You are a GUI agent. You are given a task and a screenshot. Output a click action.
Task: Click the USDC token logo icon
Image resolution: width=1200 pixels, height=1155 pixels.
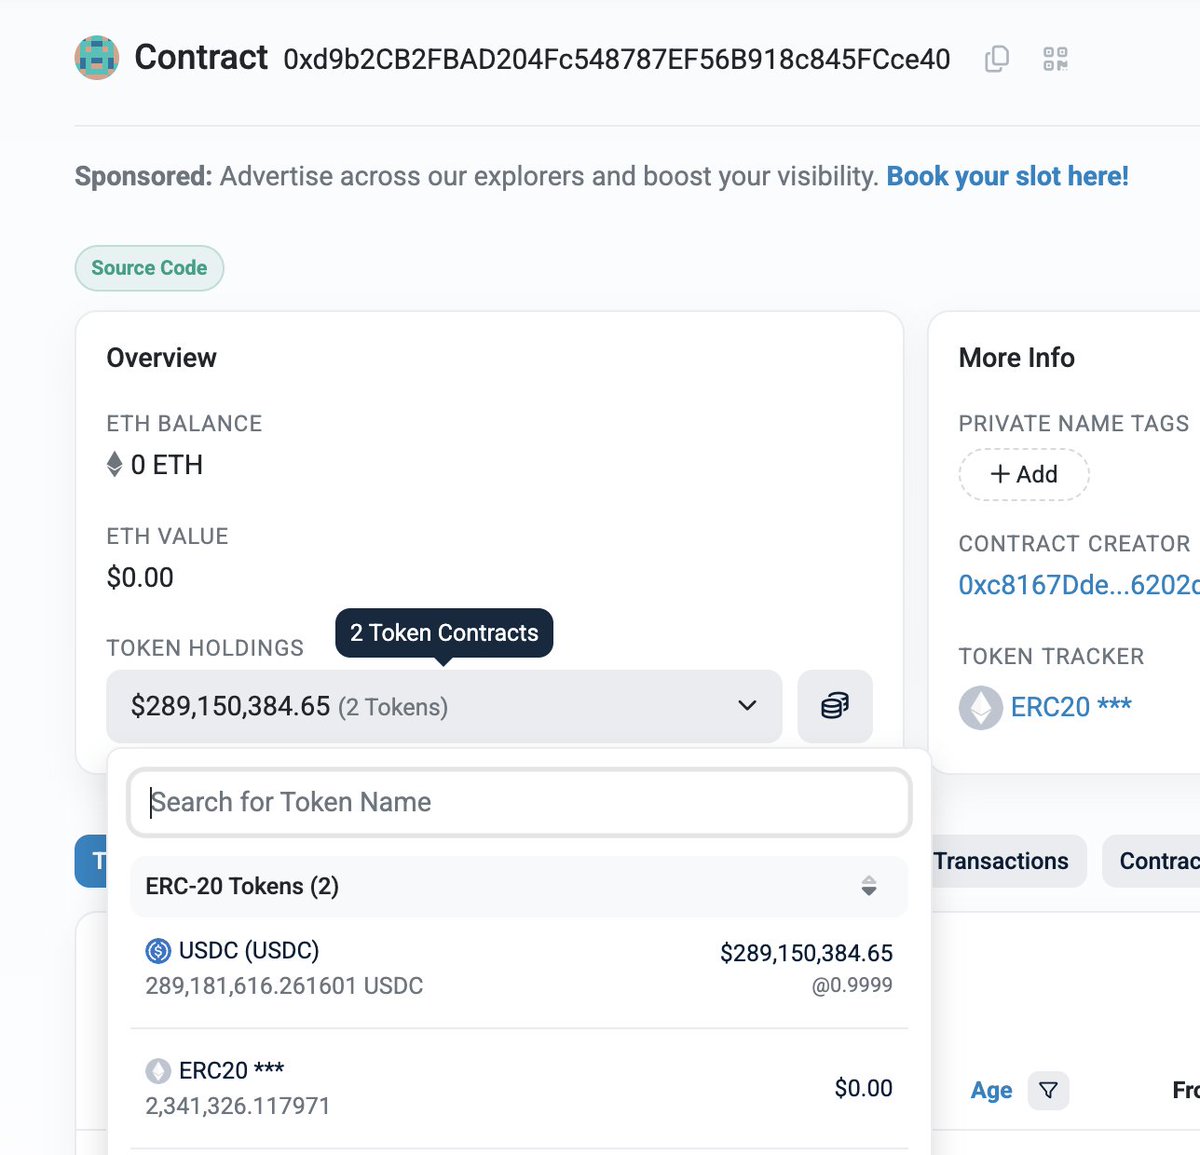pos(158,951)
